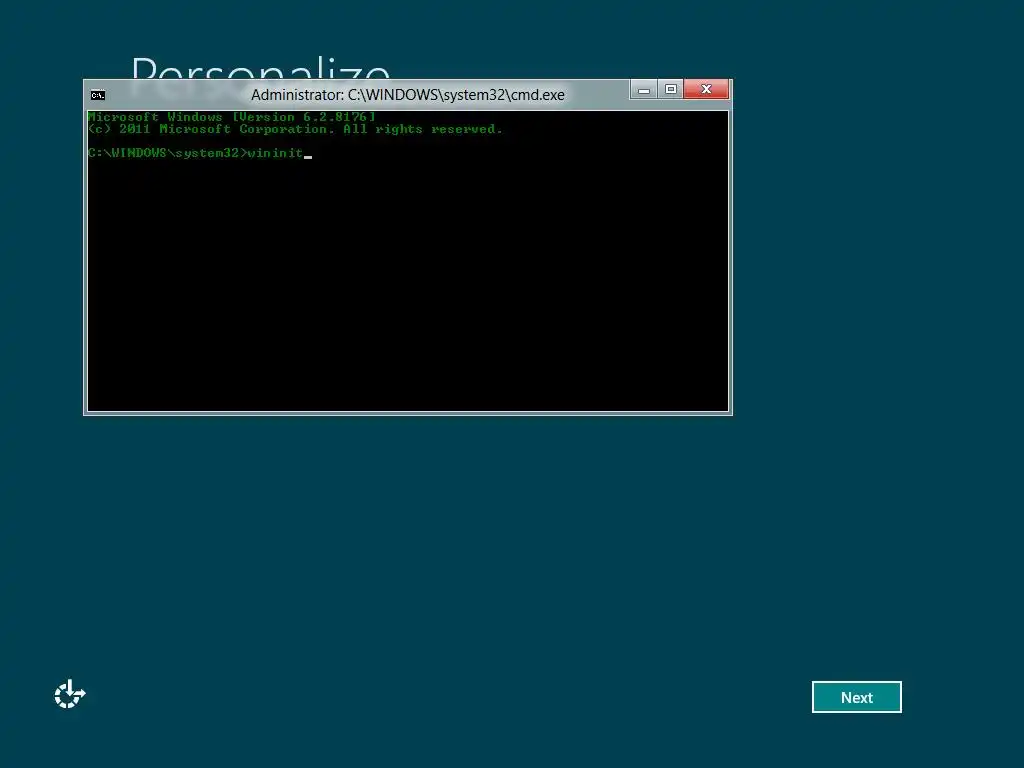Click the cmd.exe window title bar

pyautogui.click(x=408, y=95)
